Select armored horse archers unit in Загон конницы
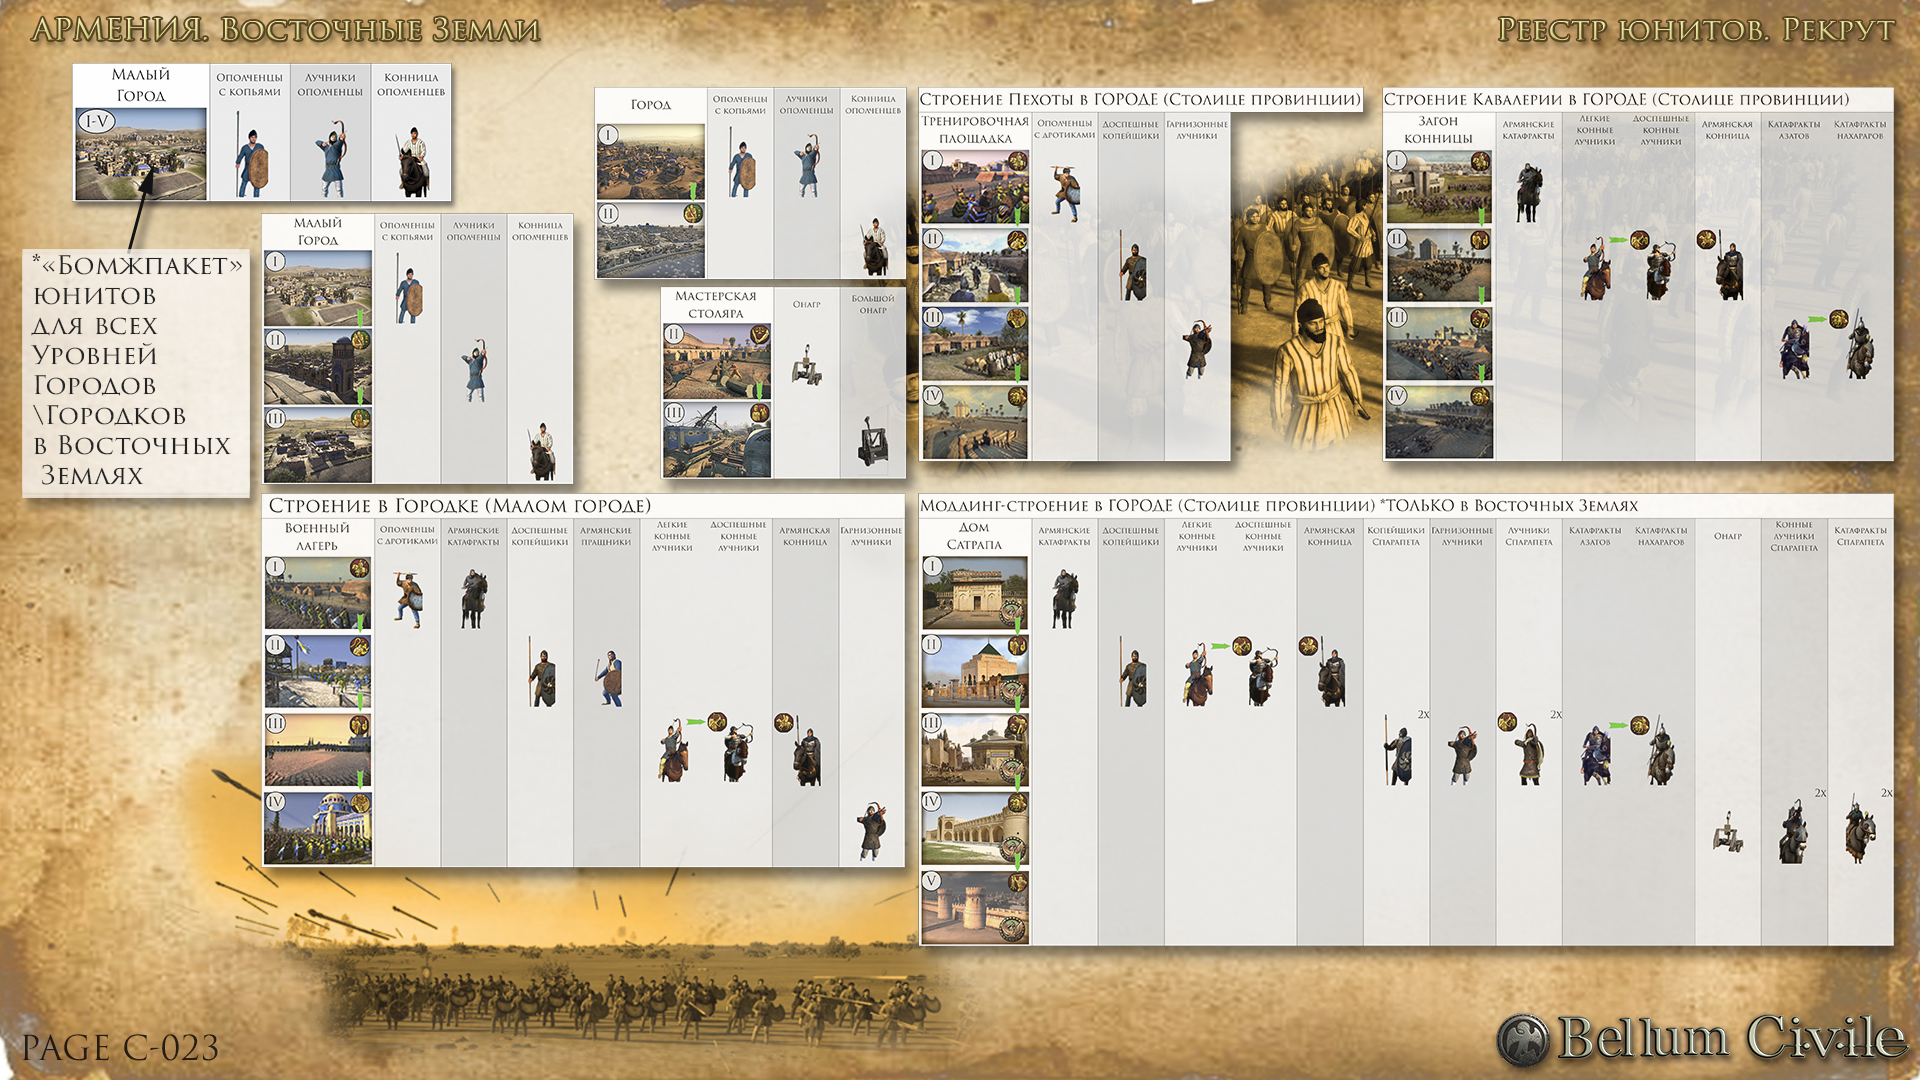Viewport: 1920px width, 1080px height. pos(1661,270)
